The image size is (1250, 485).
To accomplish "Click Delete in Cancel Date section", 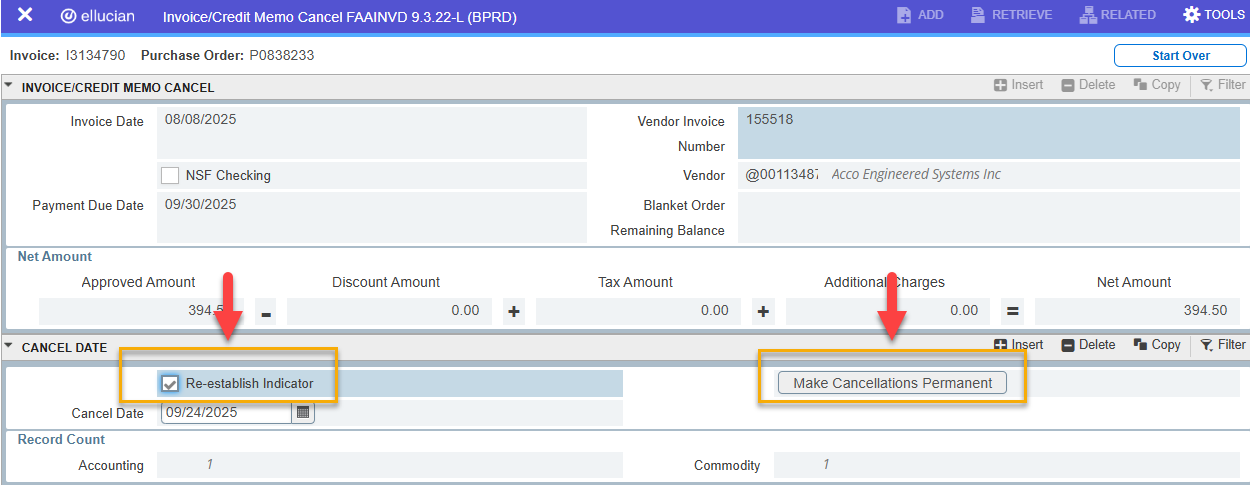I will 1088,345.
